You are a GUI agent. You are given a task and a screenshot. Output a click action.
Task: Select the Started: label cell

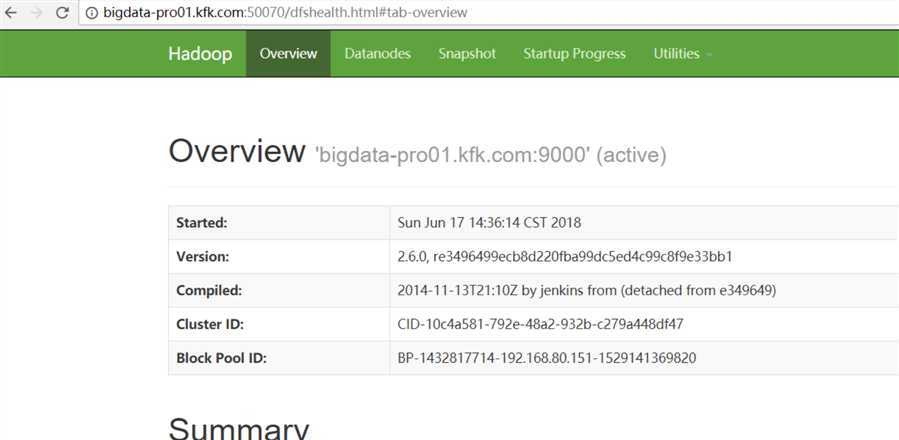pyautogui.click(x=279, y=223)
